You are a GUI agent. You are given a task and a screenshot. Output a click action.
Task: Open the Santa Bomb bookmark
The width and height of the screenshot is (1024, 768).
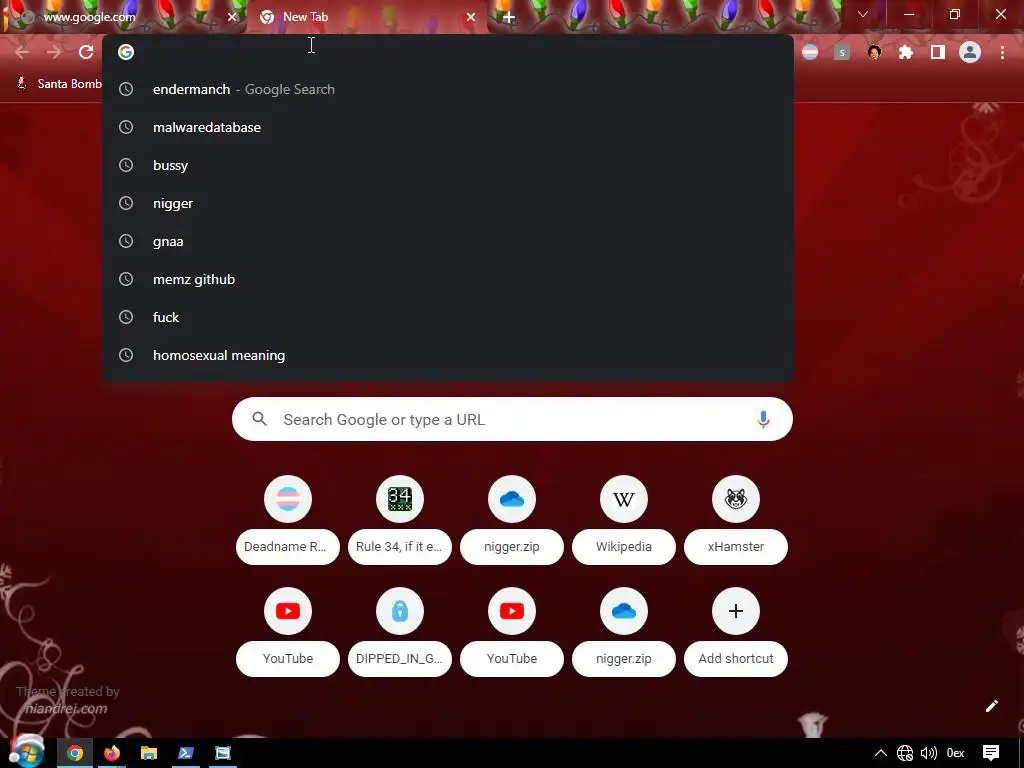(x=59, y=84)
